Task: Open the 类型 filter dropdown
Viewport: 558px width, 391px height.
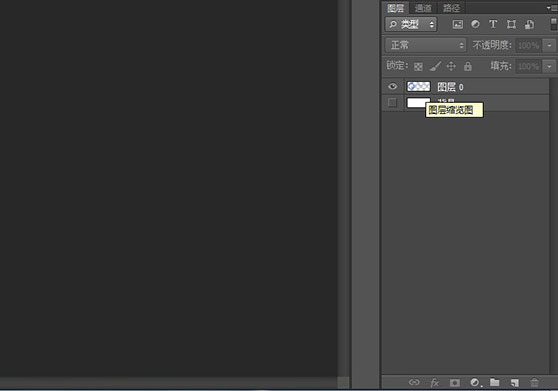Action: click(x=411, y=24)
